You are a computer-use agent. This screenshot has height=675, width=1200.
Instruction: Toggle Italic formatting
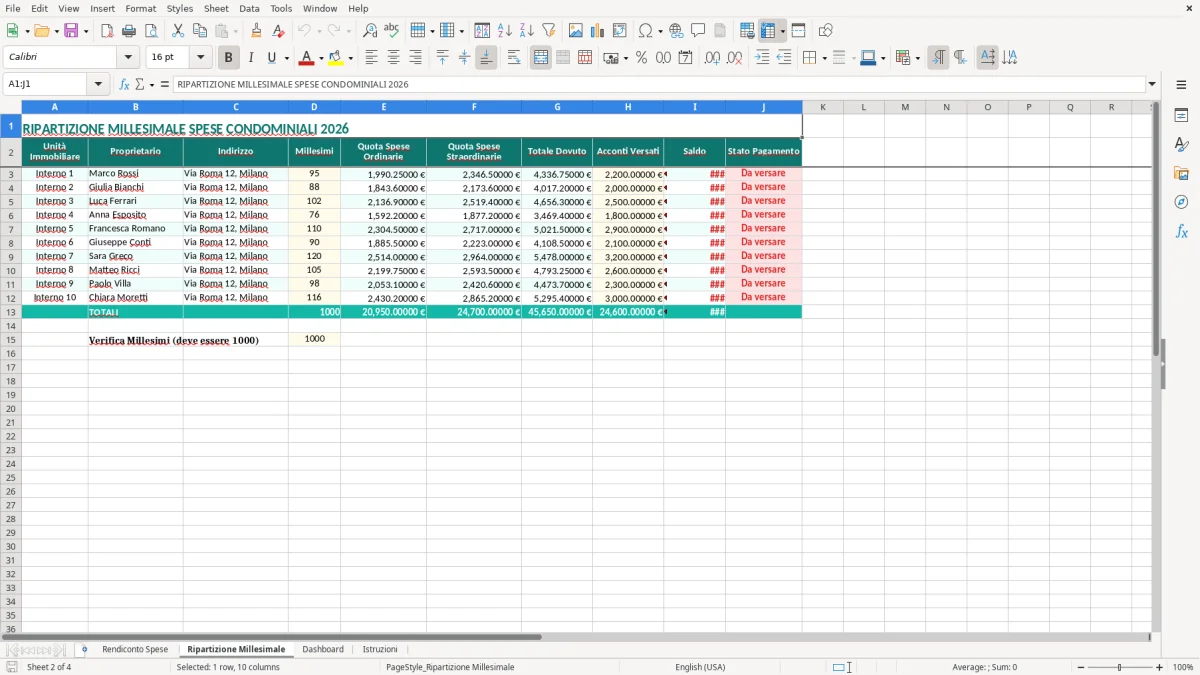pyautogui.click(x=250, y=57)
